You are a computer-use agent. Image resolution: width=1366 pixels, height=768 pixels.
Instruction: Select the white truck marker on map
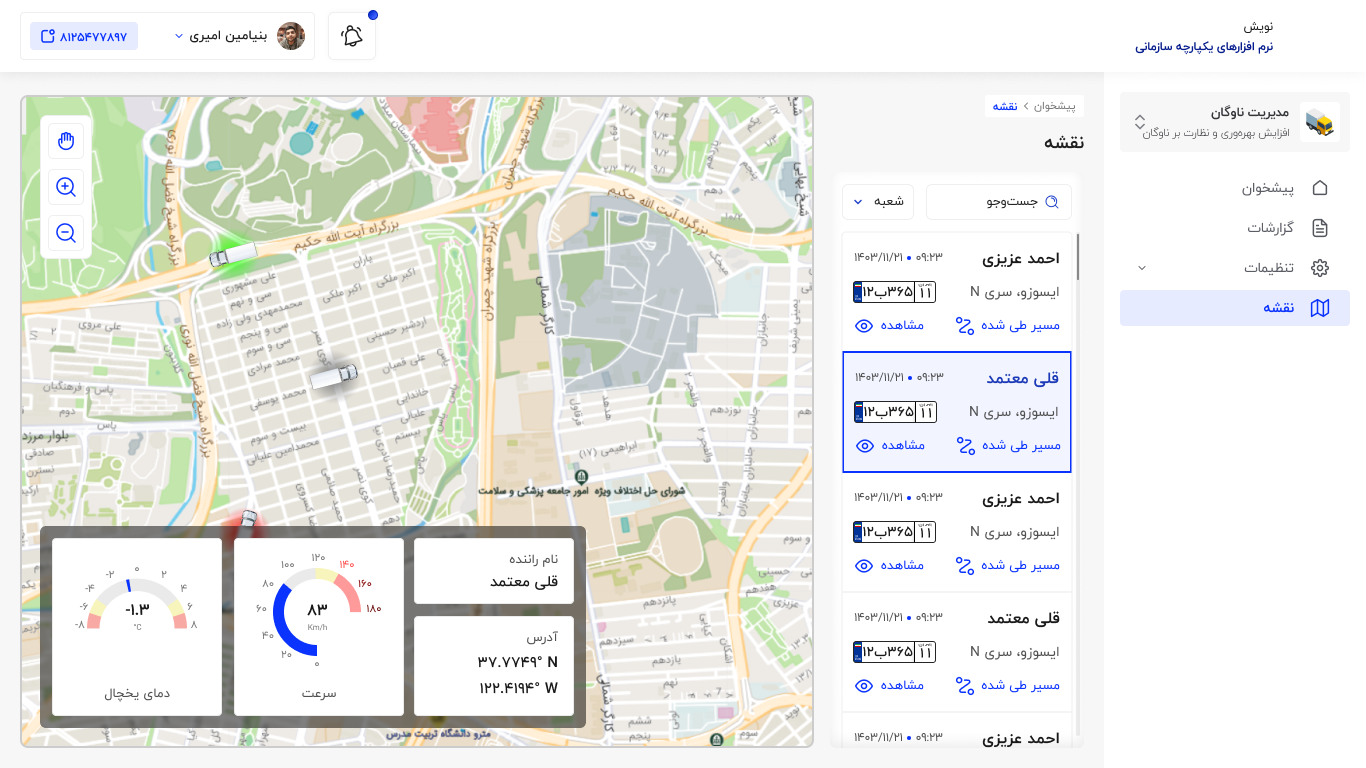tap(333, 377)
